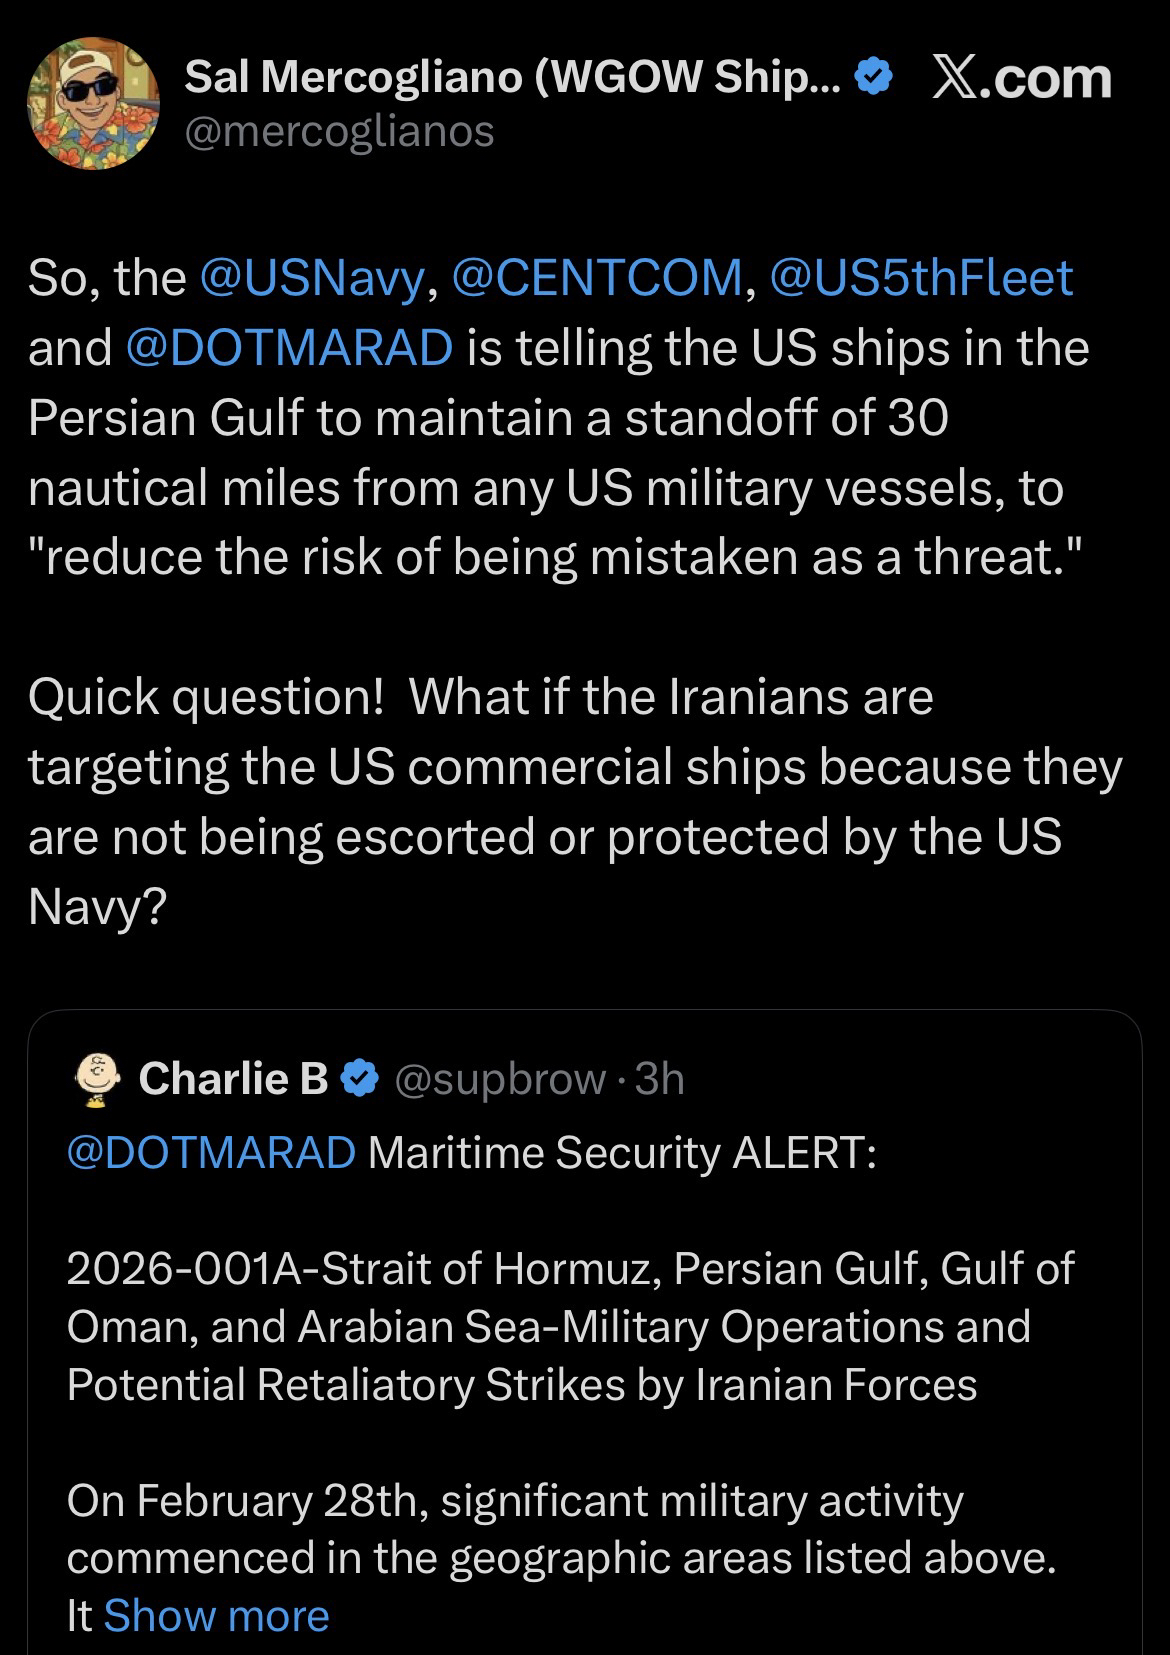This screenshot has height=1655, width=1170.
Task: Open the Charlie B display name
Action: [233, 1079]
